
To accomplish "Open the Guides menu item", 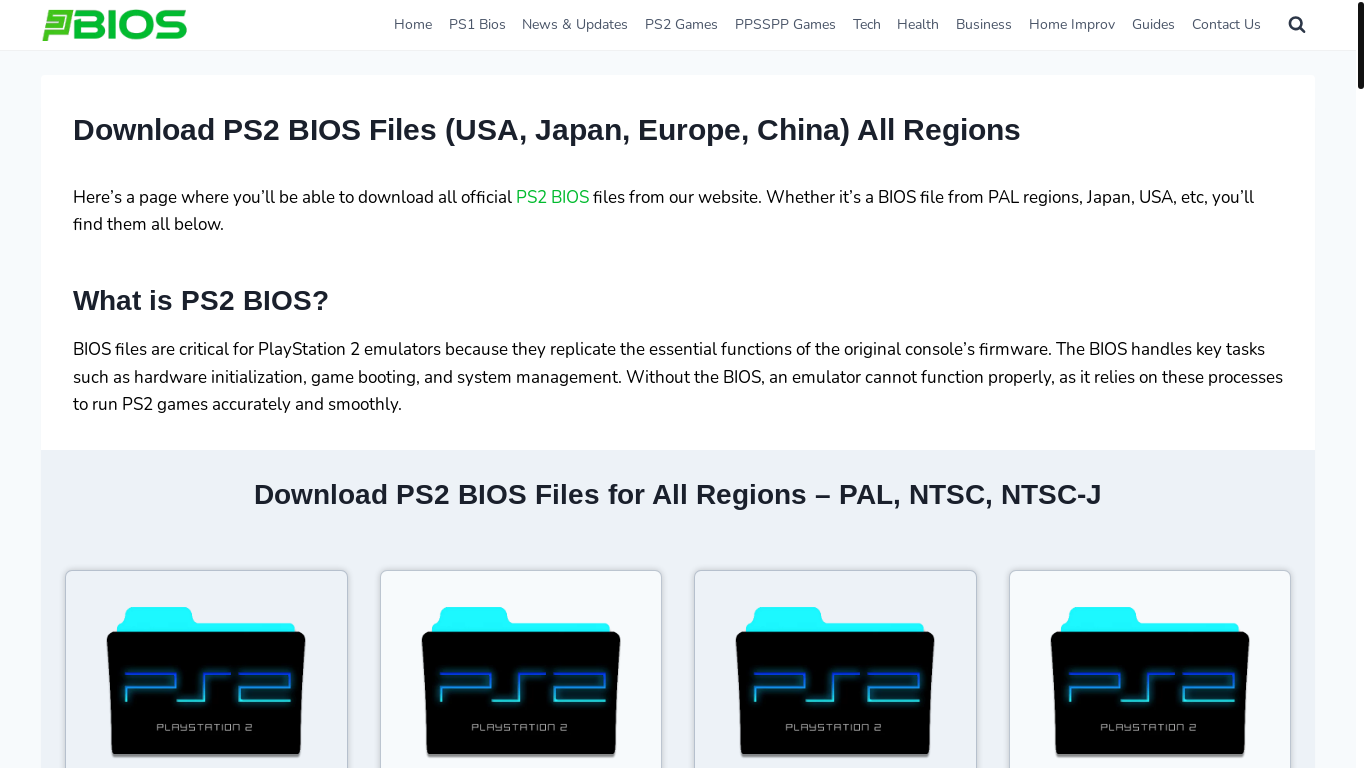I will 1153,25.
